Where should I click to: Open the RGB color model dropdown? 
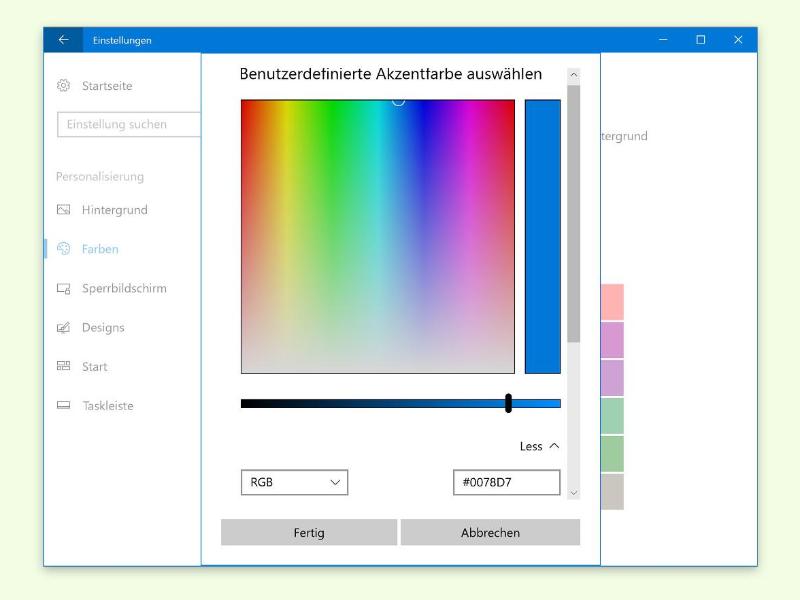coord(294,482)
